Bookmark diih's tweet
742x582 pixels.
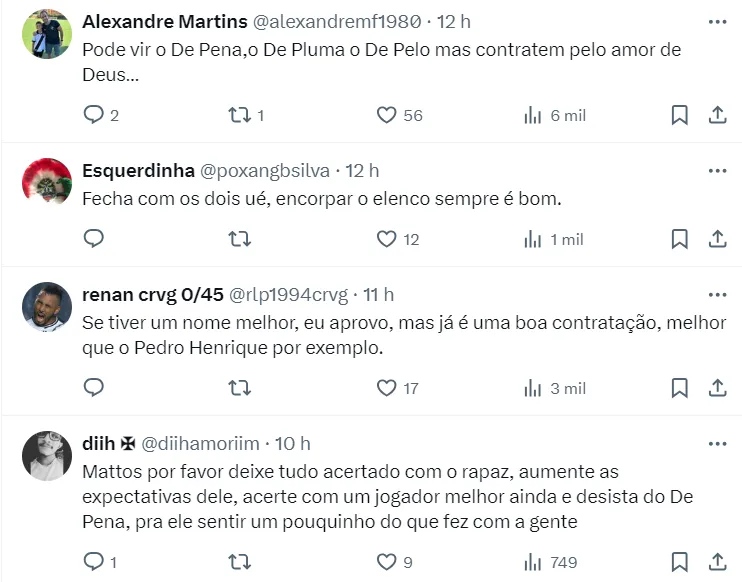pos(679,562)
